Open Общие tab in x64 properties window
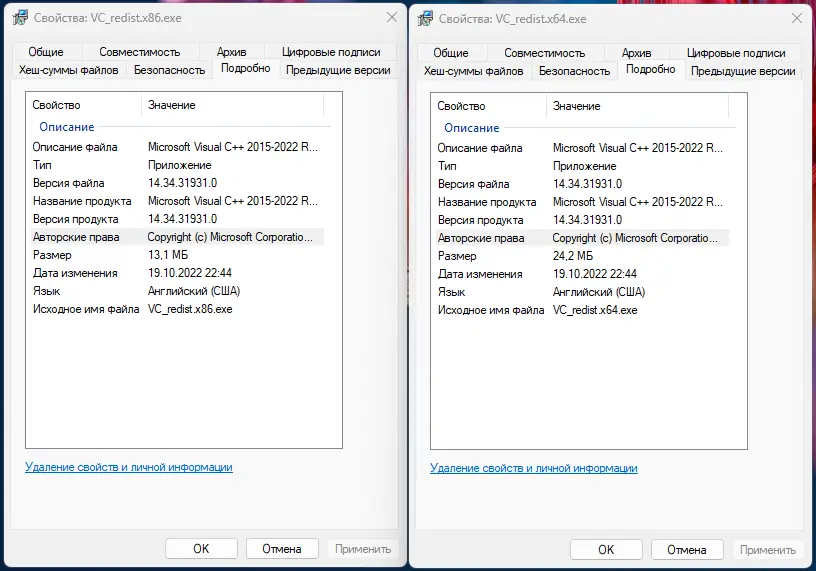The width and height of the screenshot is (816, 571). [x=451, y=53]
